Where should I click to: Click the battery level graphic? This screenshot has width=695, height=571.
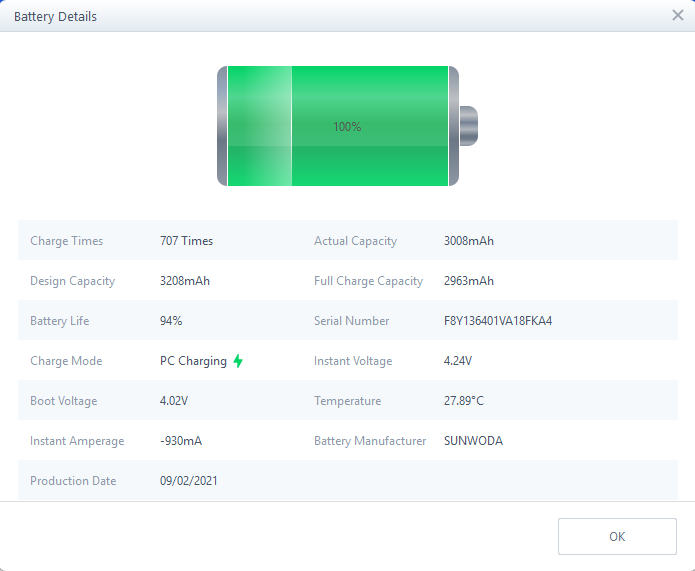pyautogui.click(x=348, y=126)
